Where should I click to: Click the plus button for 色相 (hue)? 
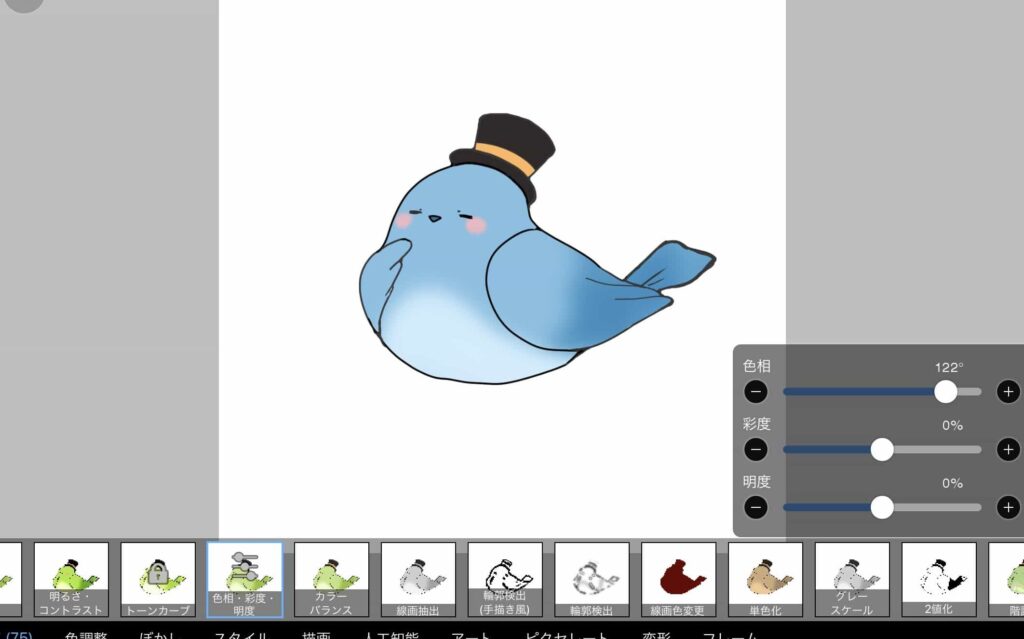point(1008,392)
